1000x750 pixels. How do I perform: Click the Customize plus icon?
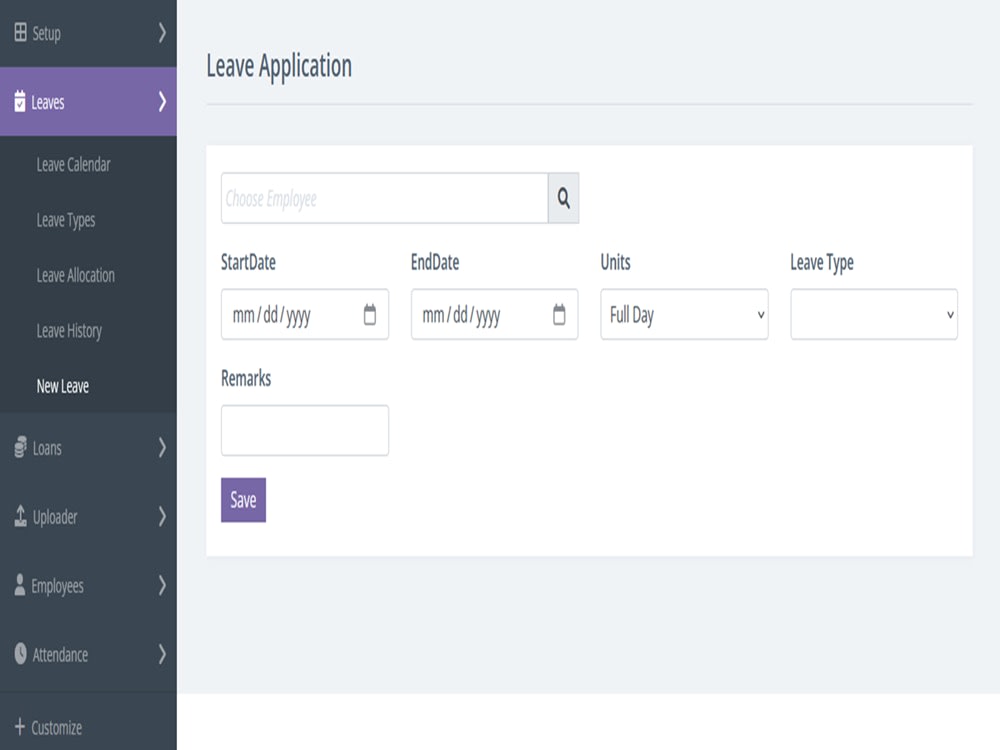(18, 727)
